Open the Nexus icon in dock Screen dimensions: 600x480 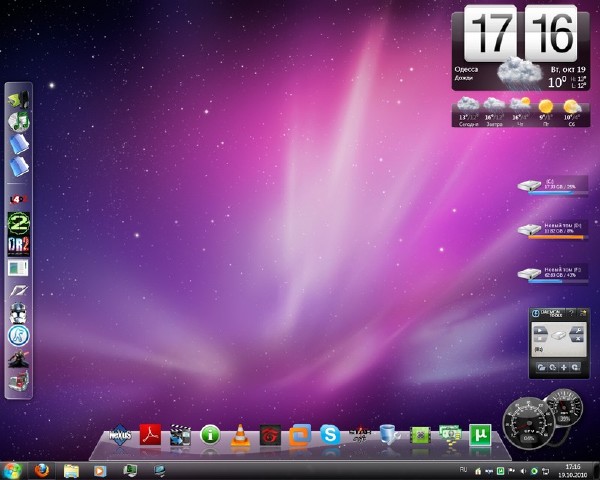coord(120,434)
